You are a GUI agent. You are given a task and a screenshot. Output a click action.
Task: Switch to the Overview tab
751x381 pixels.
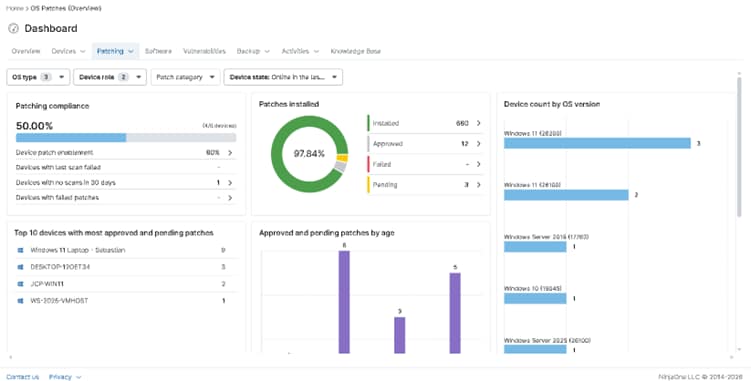tap(26, 51)
